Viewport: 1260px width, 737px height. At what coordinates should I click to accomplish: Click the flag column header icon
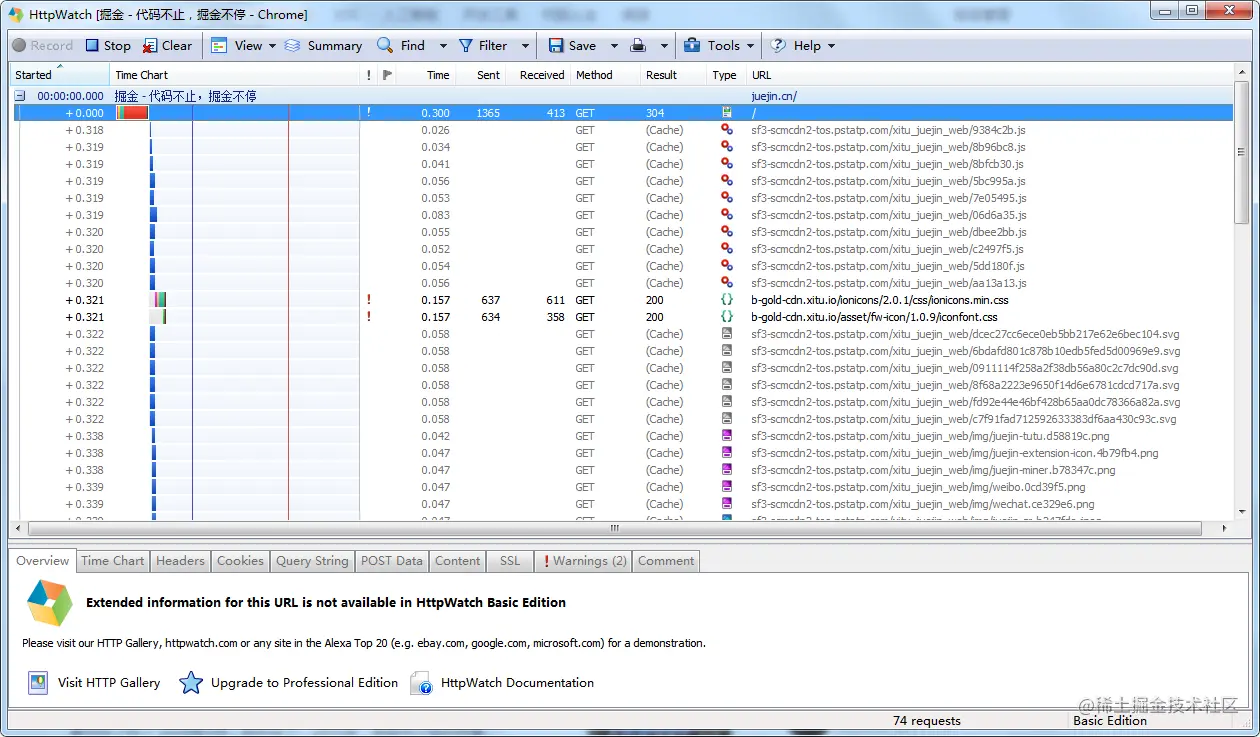[x=388, y=75]
